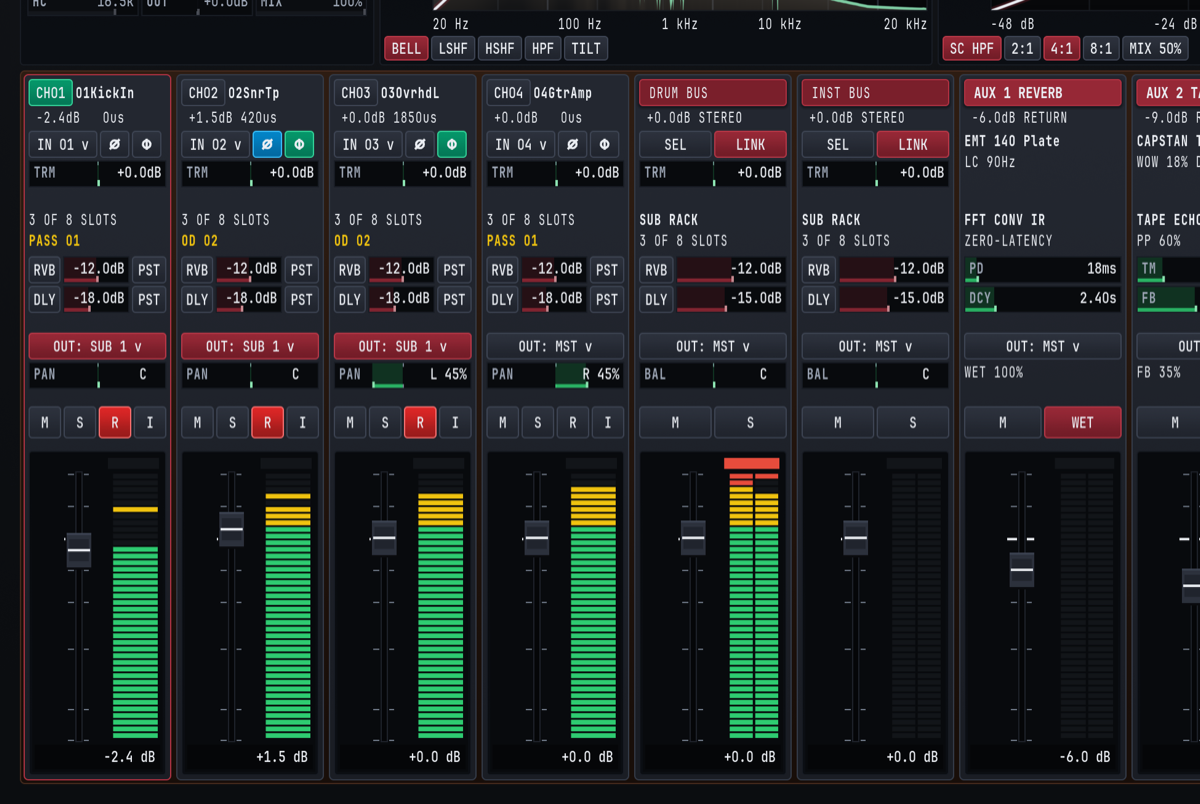The height and width of the screenshot is (804, 1200).
Task: Toggle green Φ button on CH02 02SnrTp
Action: [299, 144]
